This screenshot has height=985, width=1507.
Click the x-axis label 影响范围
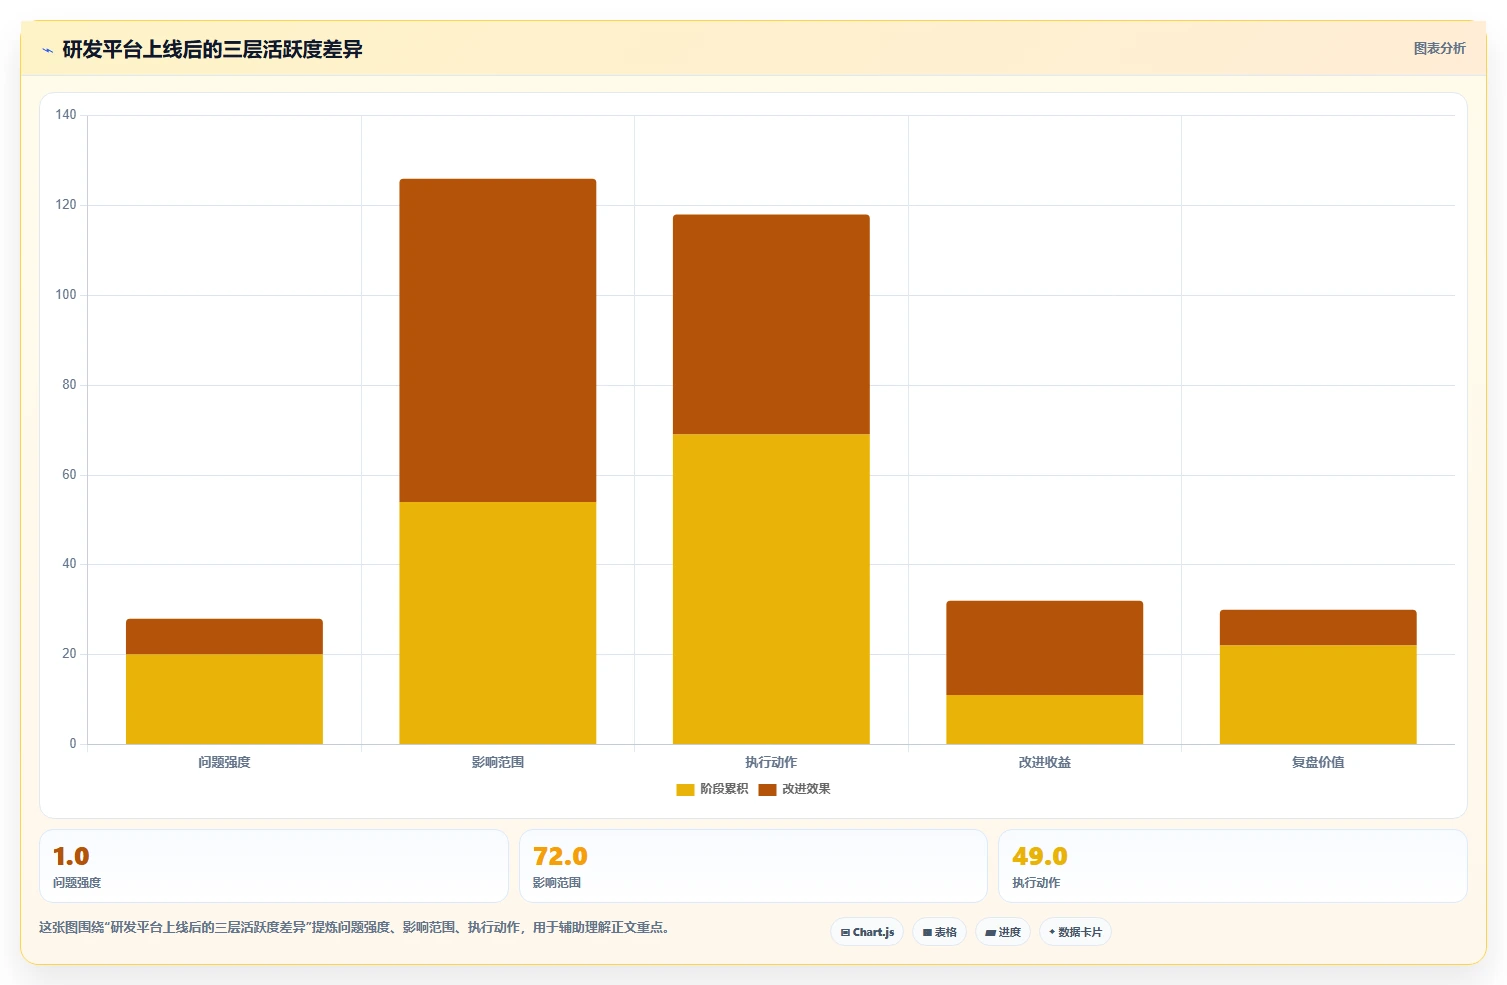tap(498, 762)
